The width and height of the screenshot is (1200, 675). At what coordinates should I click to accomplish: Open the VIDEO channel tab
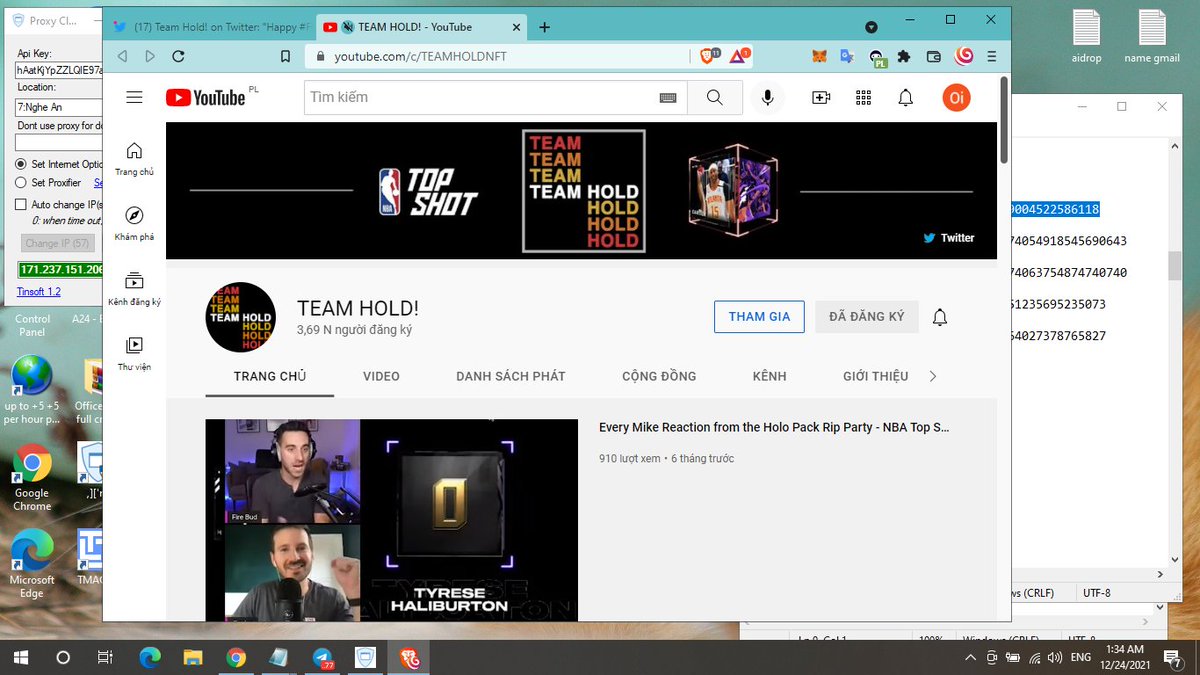point(381,376)
